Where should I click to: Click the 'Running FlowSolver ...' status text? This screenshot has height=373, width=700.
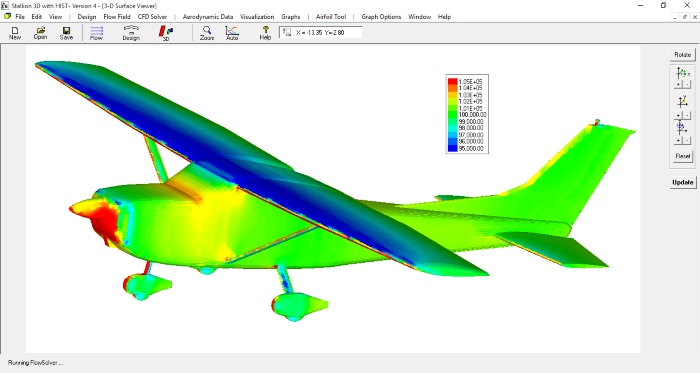click(x=36, y=363)
